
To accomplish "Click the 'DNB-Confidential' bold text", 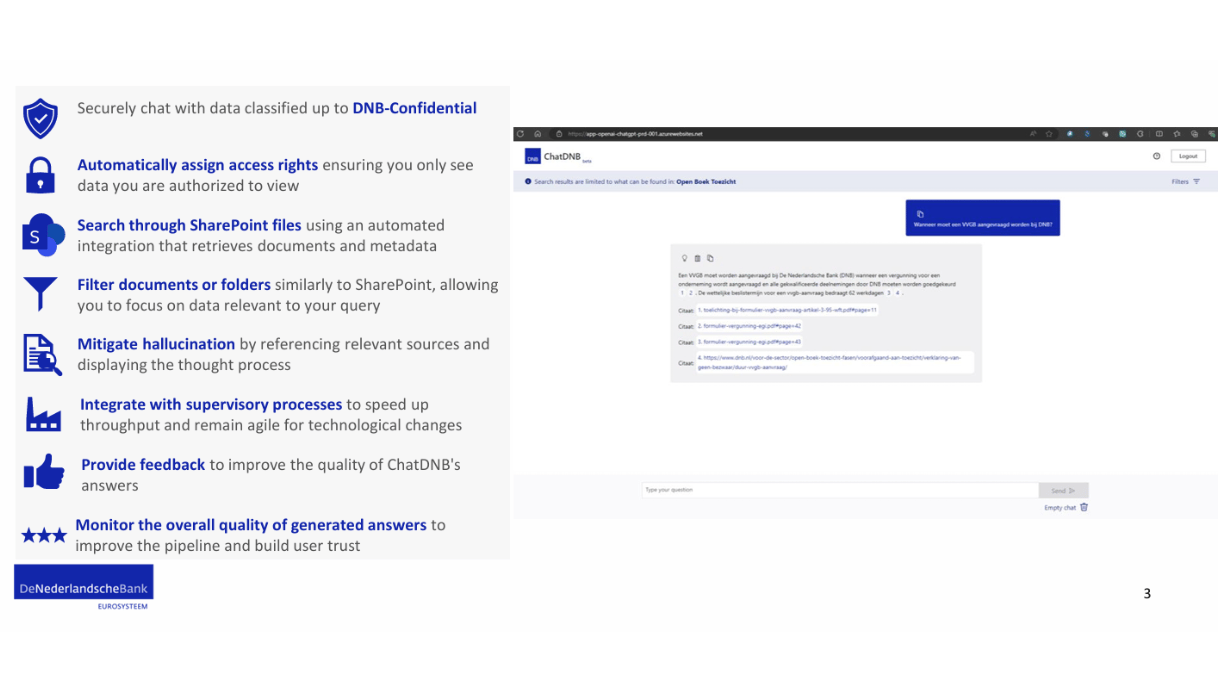I will [x=415, y=108].
